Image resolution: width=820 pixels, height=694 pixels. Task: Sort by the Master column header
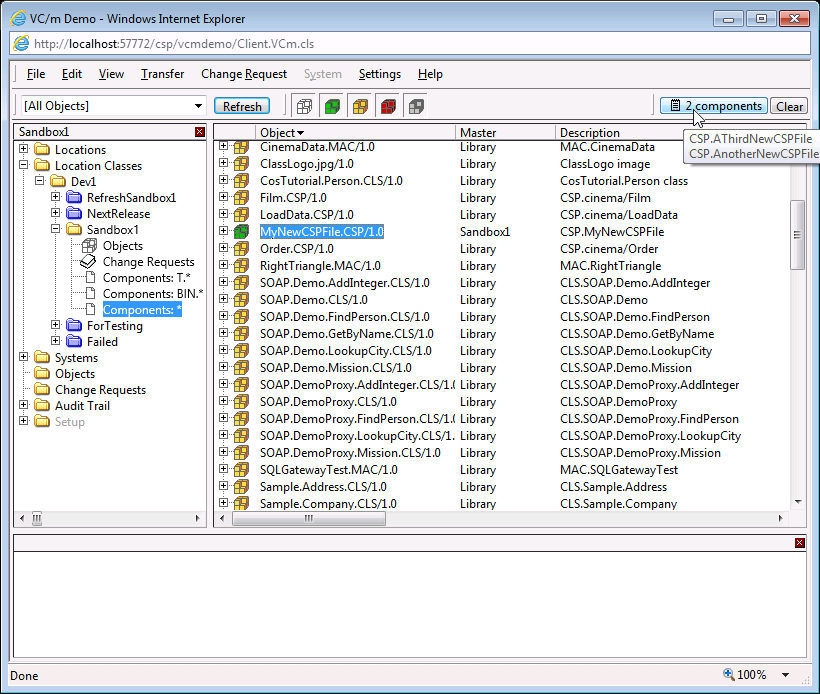[478, 132]
